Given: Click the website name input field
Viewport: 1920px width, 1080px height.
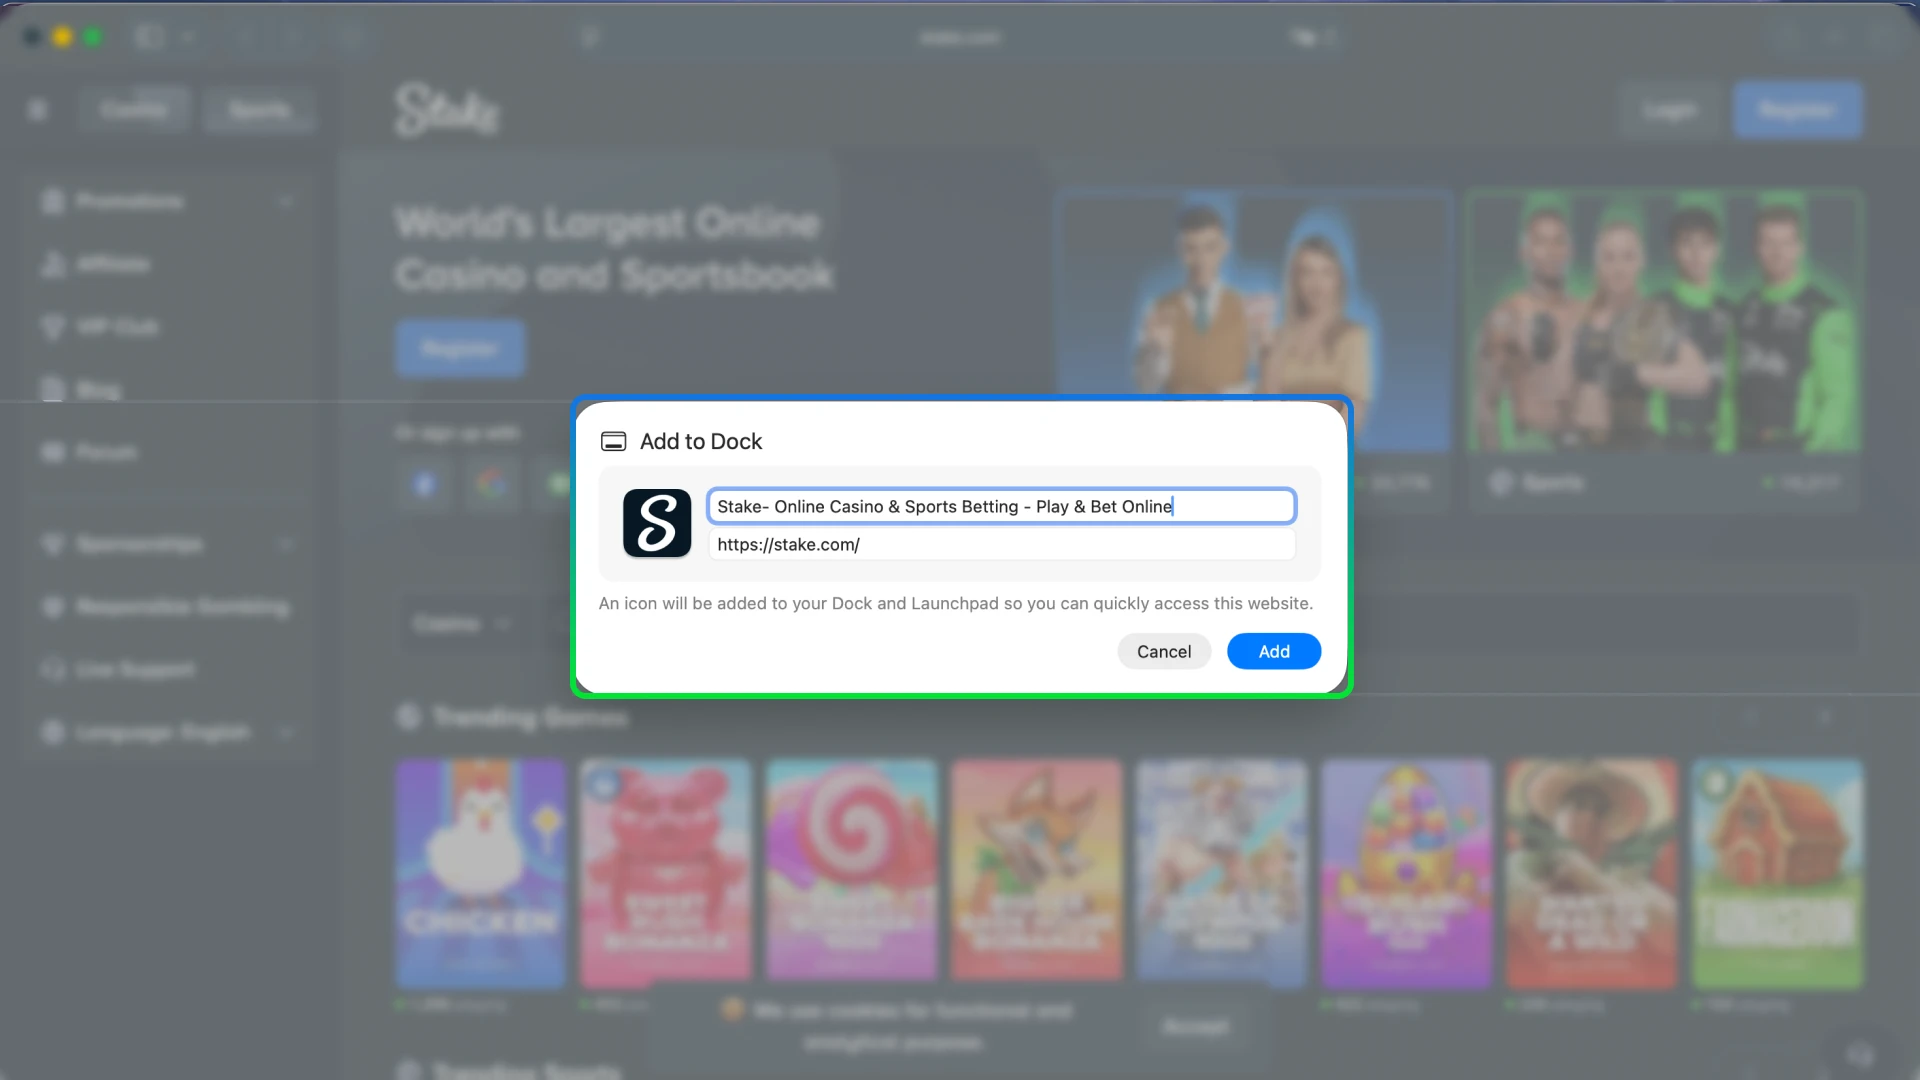Looking at the screenshot, I should [x=1000, y=506].
